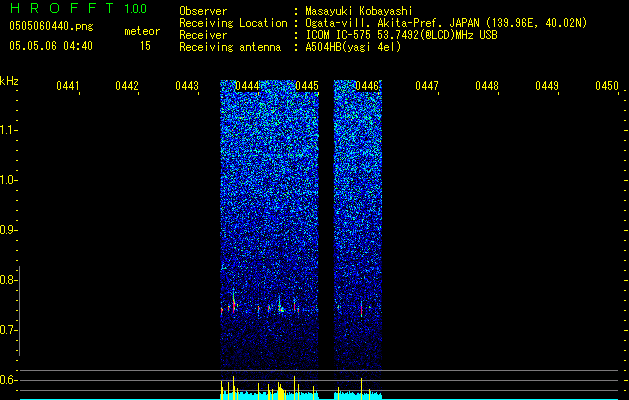Click the 0445 time marker
This screenshot has width=629, height=400.
[x=307, y=86]
